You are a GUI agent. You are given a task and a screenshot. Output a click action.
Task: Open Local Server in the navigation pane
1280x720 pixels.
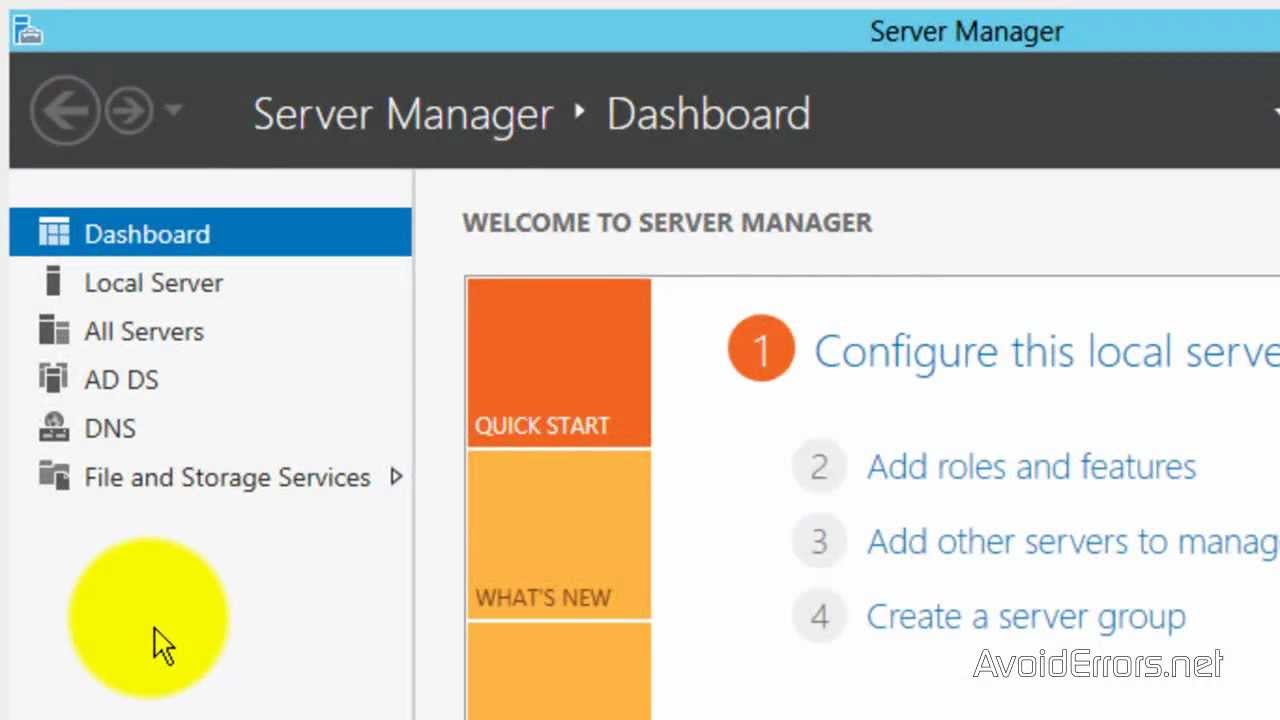click(210, 282)
